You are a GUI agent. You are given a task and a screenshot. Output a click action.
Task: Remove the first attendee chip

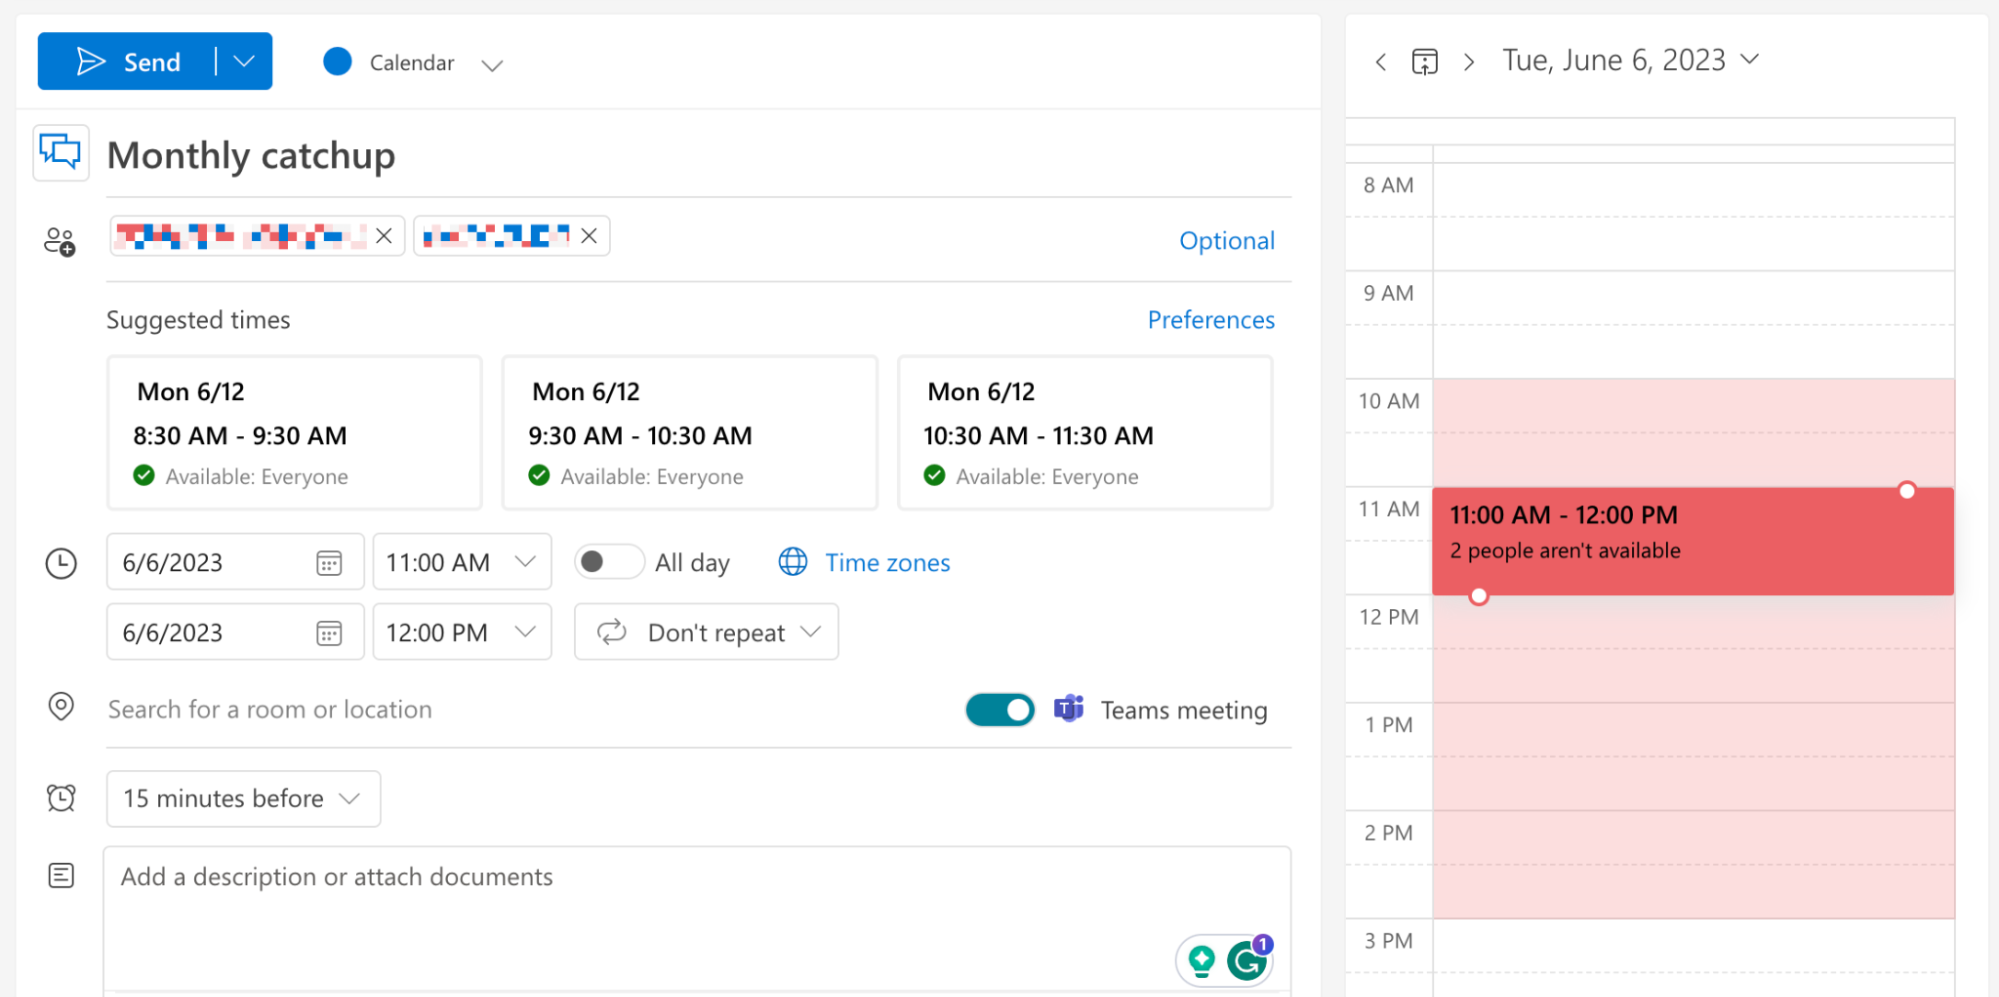384,236
